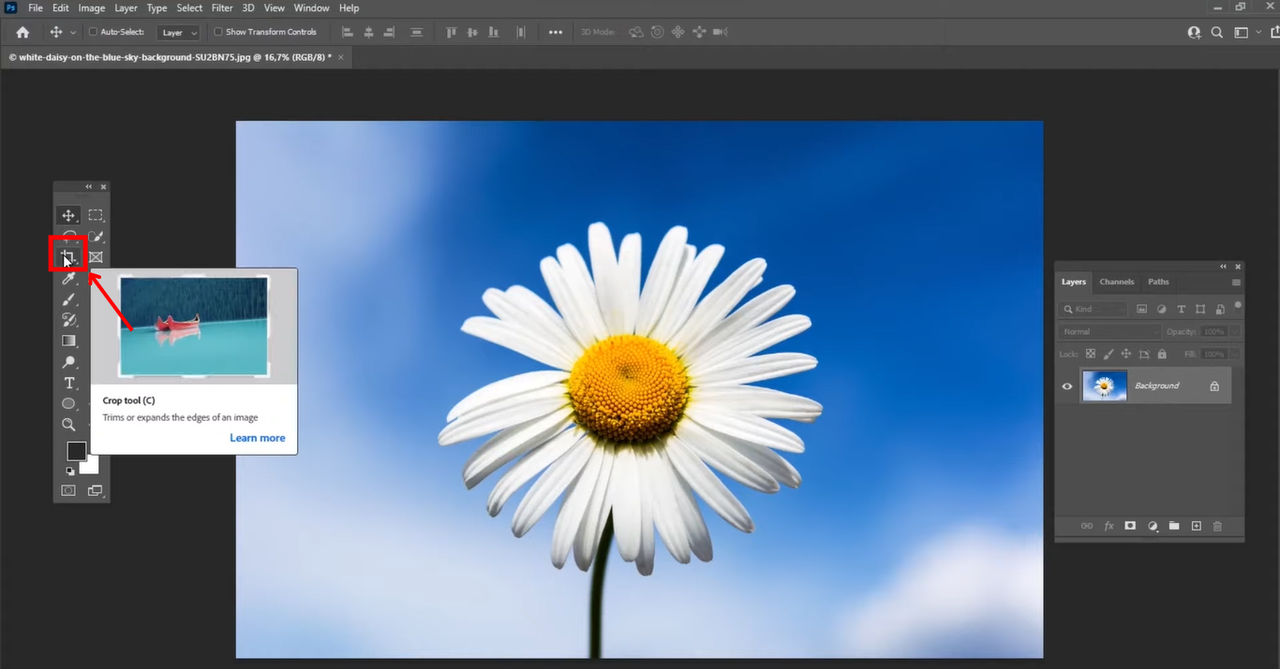The image size is (1280, 669).
Task: Select the Ellipse shape tool
Action: [x=69, y=404]
